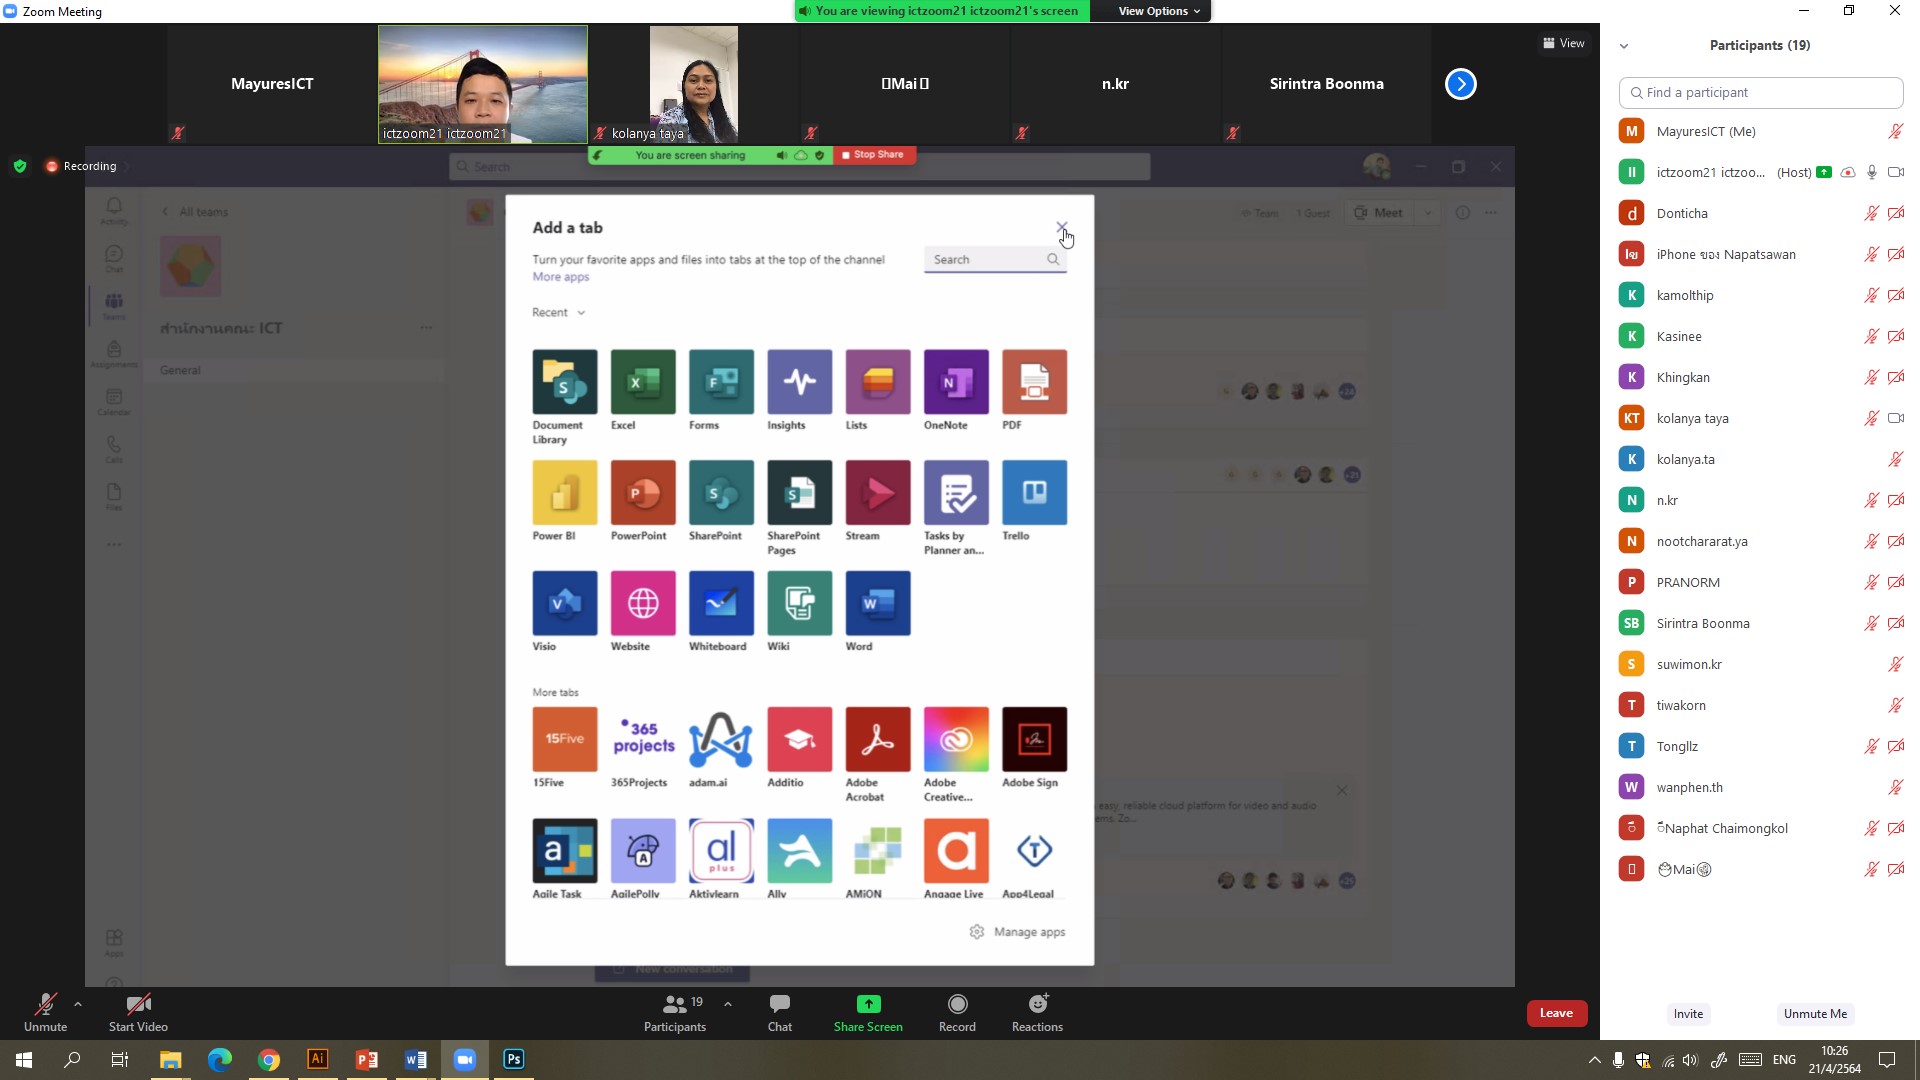Click the Leave meeting button
This screenshot has width=1920, height=1080.
pos(1556,1013)
